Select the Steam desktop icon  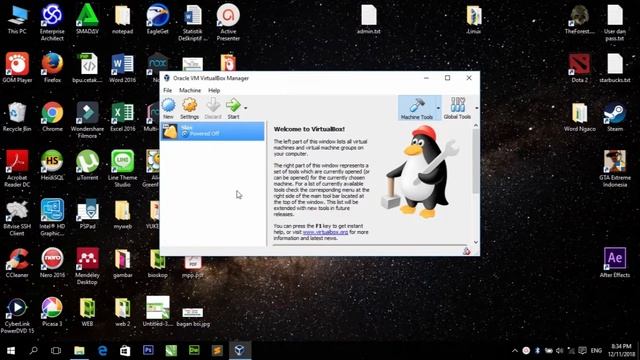[615, 117]
